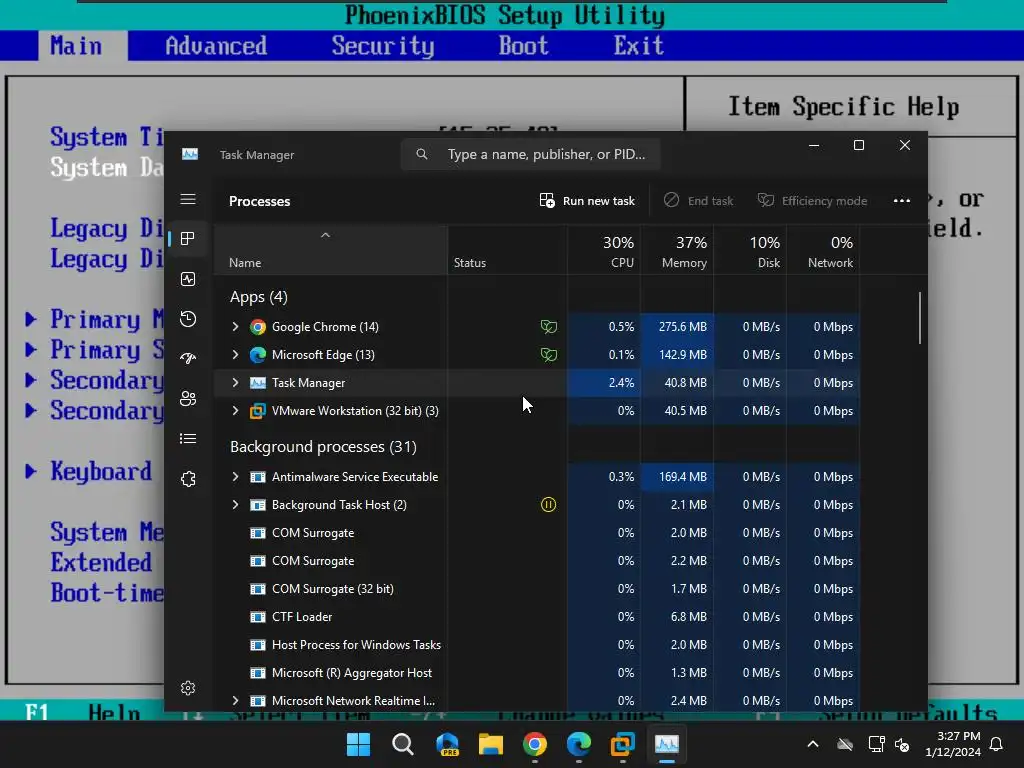This screenshot has width=1024, height=768.
Task: Click efficiency leaf icon on Google Chrome row
Action: coord(549,327)
